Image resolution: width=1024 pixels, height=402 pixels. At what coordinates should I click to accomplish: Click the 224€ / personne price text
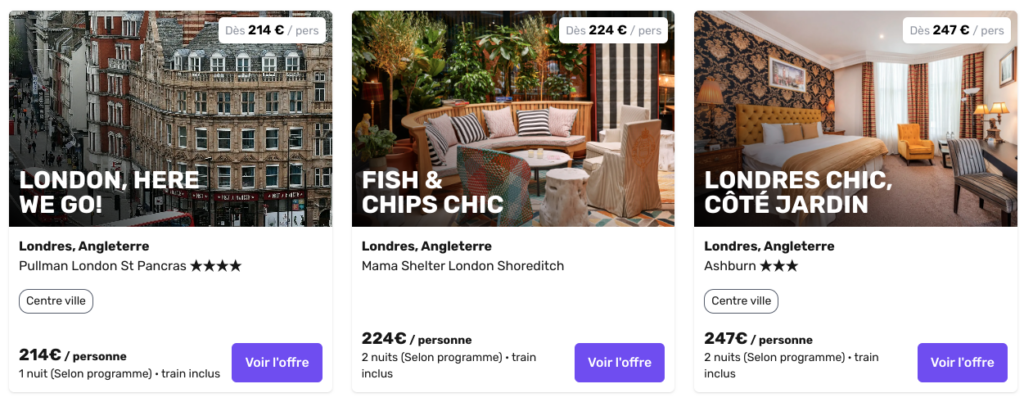click(417, 339)
